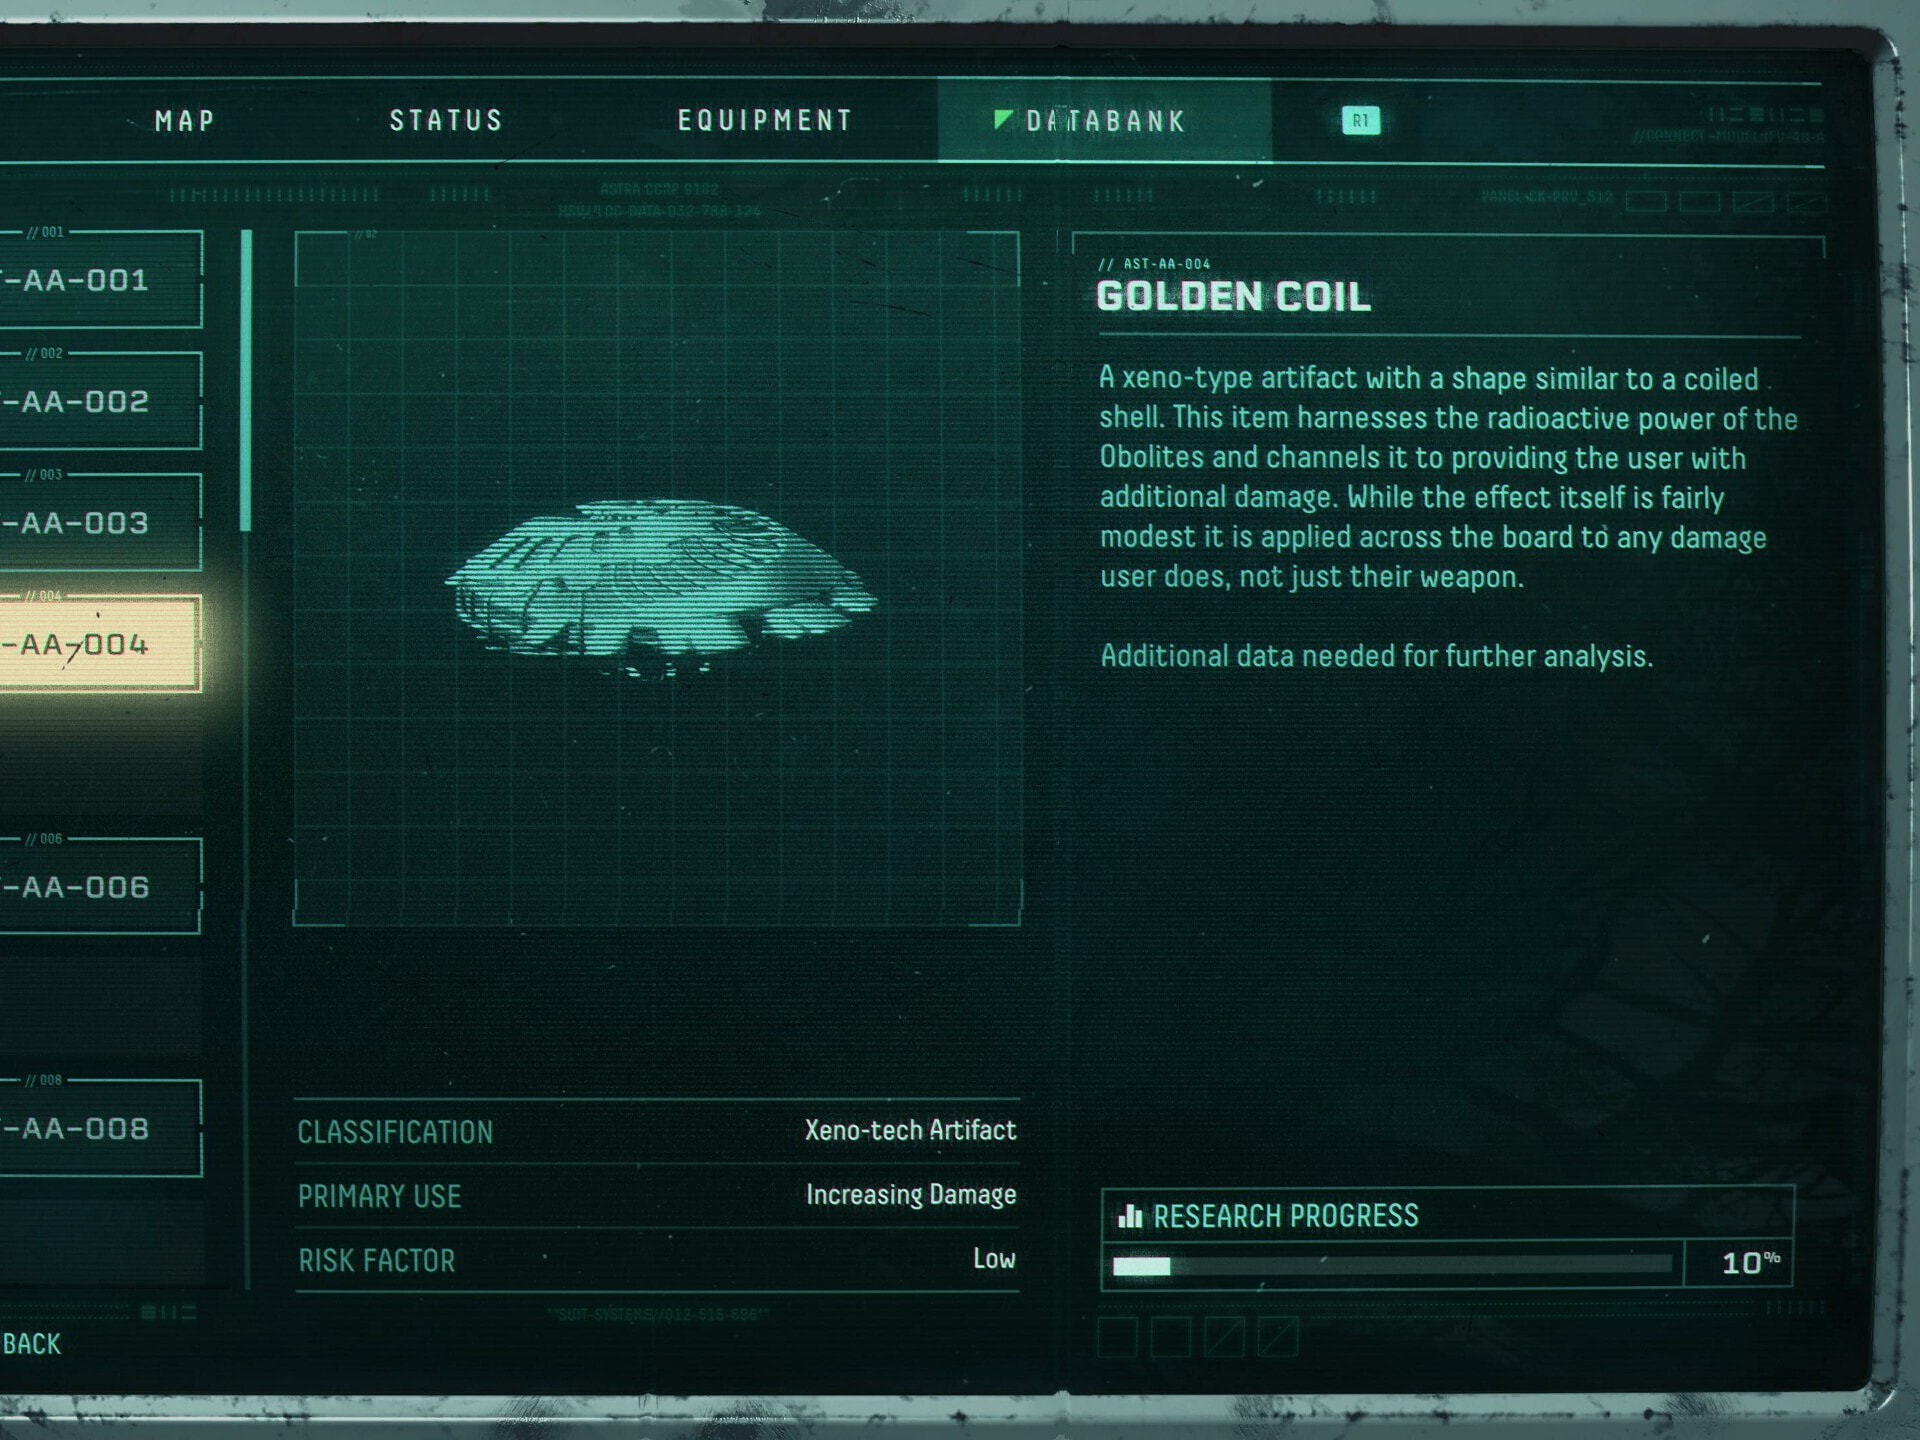Click the highlighted AA-004 entry
1920x1440 pixels.
pyautogui.click(x=100, y=644)
